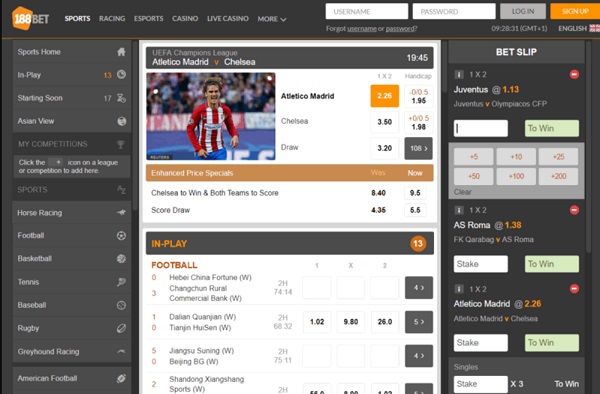Select Score Draw enhanced price 5.5
The height and width of the screenshot is (394, 600).
click(415, 210)
